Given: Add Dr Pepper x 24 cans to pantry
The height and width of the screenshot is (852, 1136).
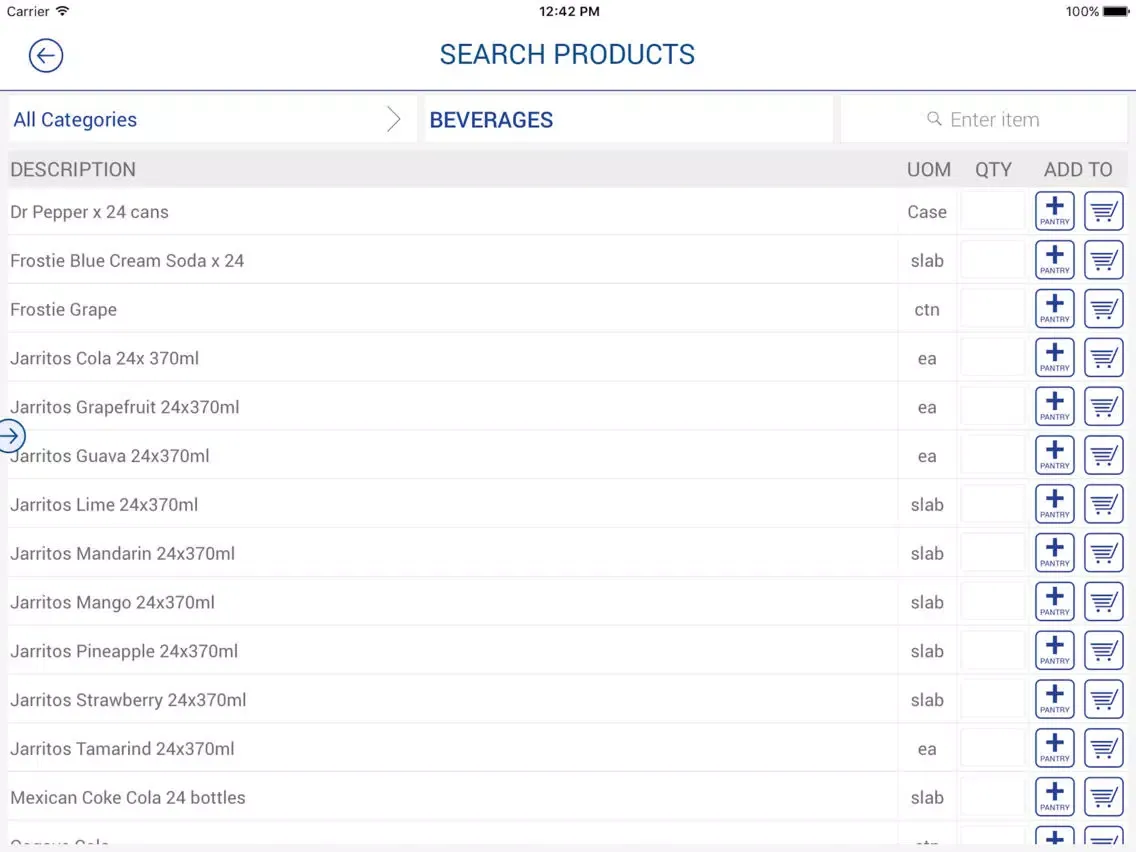Looking at the screenshot, I should click(1054, 211).
